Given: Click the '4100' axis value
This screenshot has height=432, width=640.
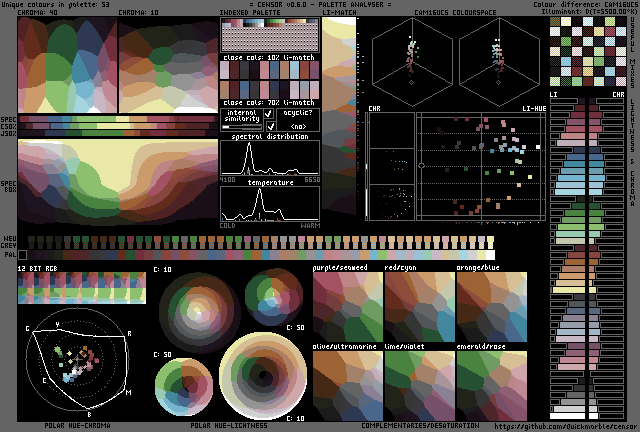Looking at the screenshot, I should point(227,179).
